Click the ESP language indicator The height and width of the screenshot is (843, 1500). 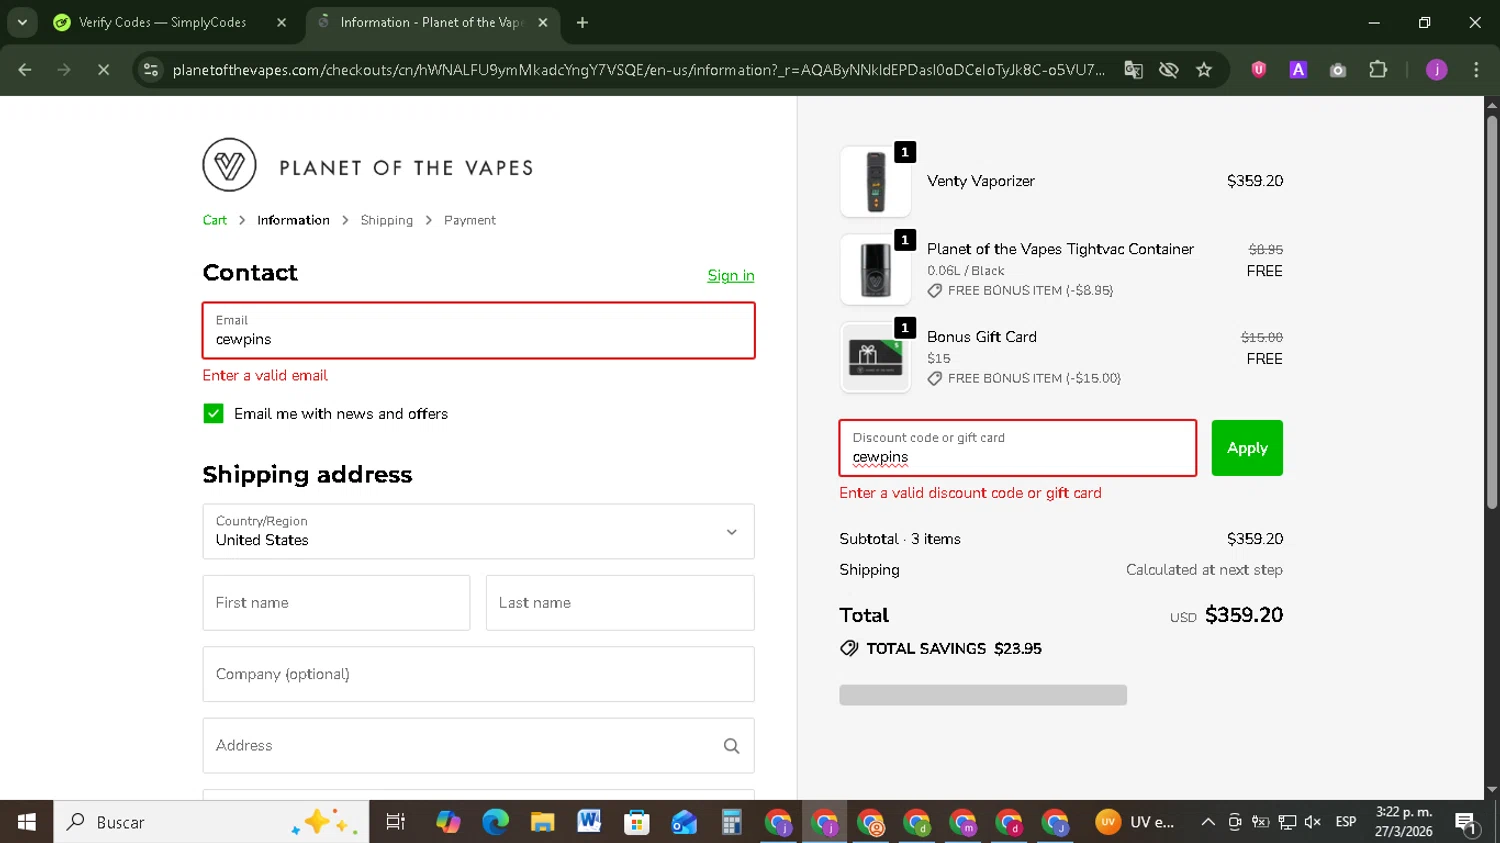click(1346, 822)
